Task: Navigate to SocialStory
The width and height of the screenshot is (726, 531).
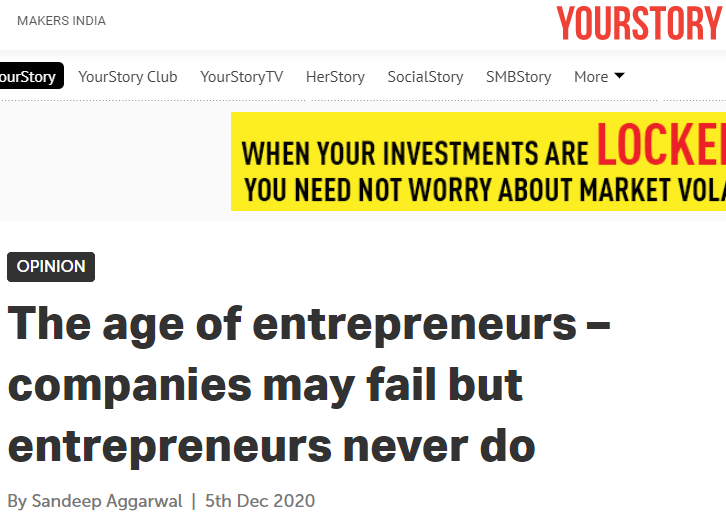Action: (425, 77)
